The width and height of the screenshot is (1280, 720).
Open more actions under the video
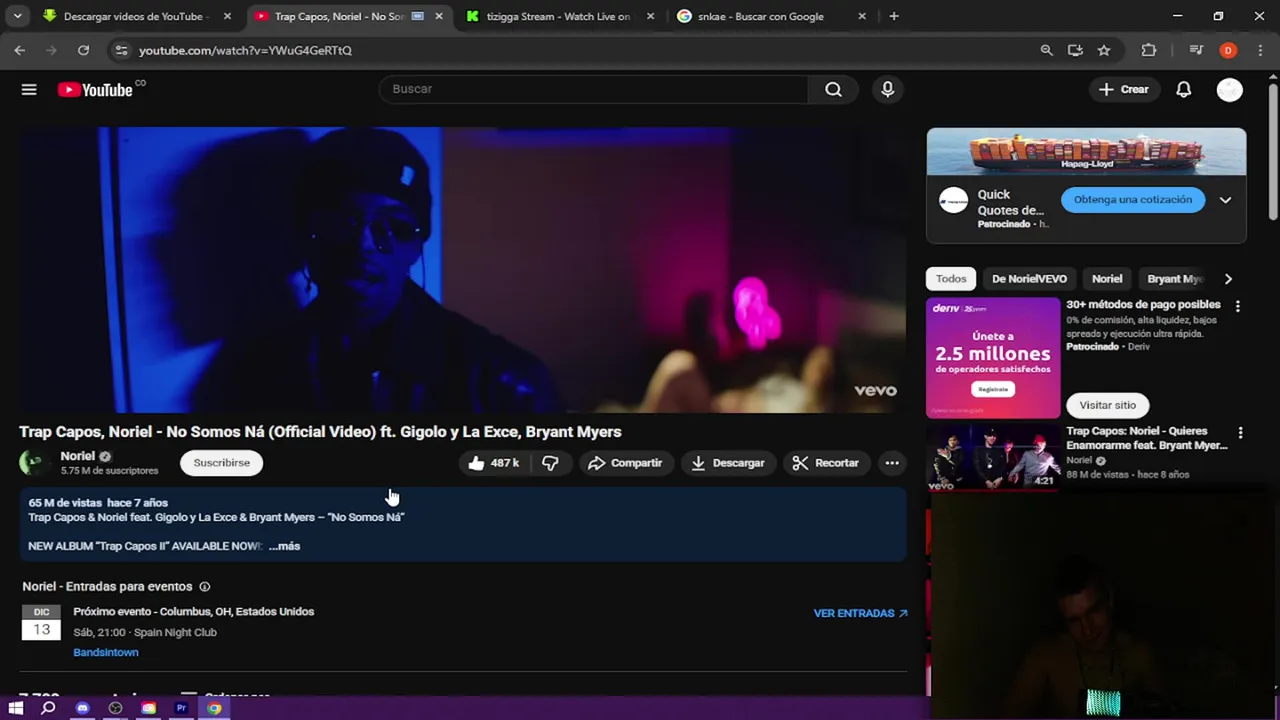pos(892,463)
